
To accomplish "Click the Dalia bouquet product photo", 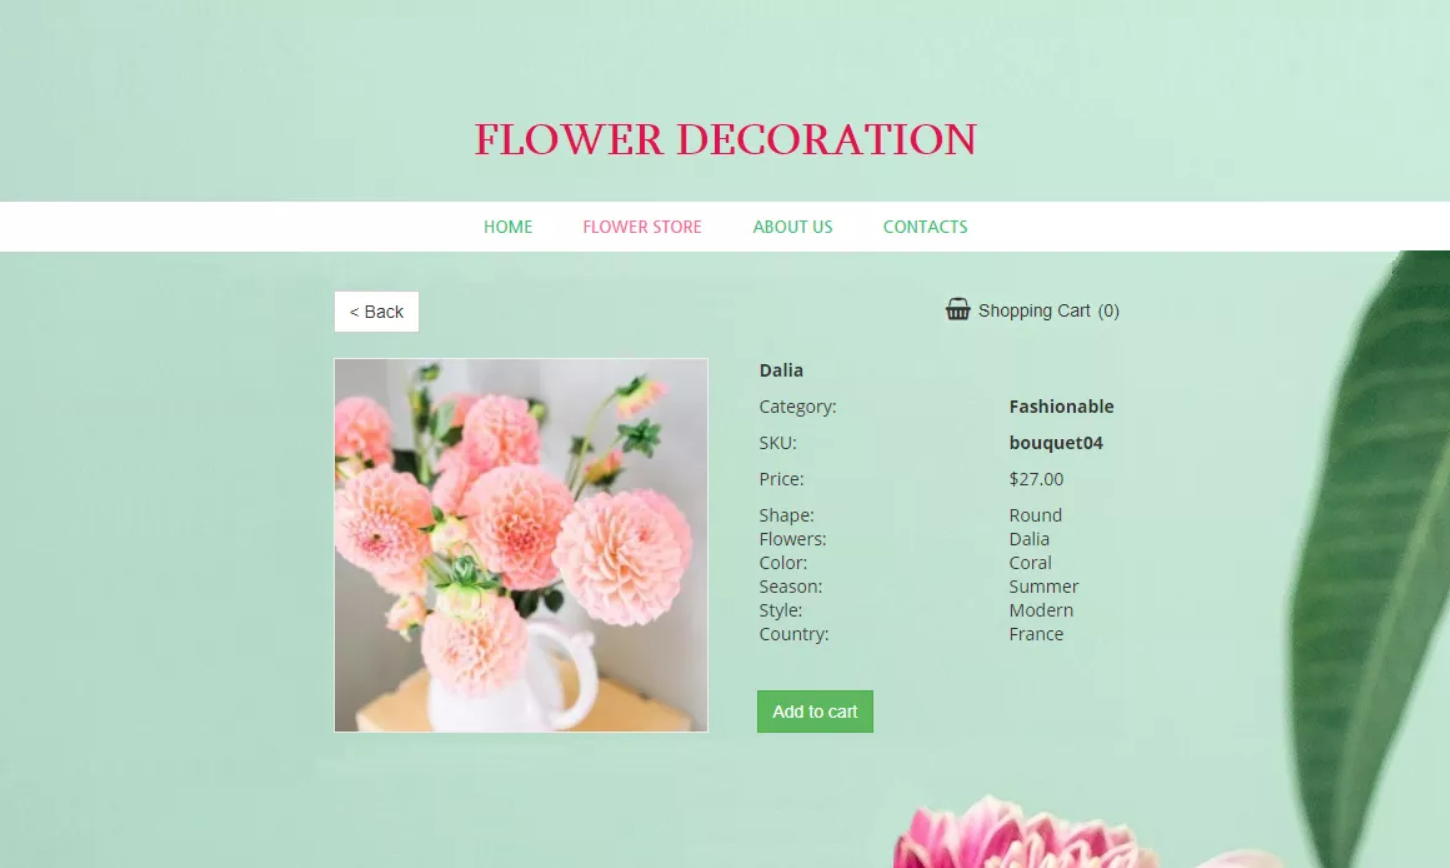I will (521, 545).
